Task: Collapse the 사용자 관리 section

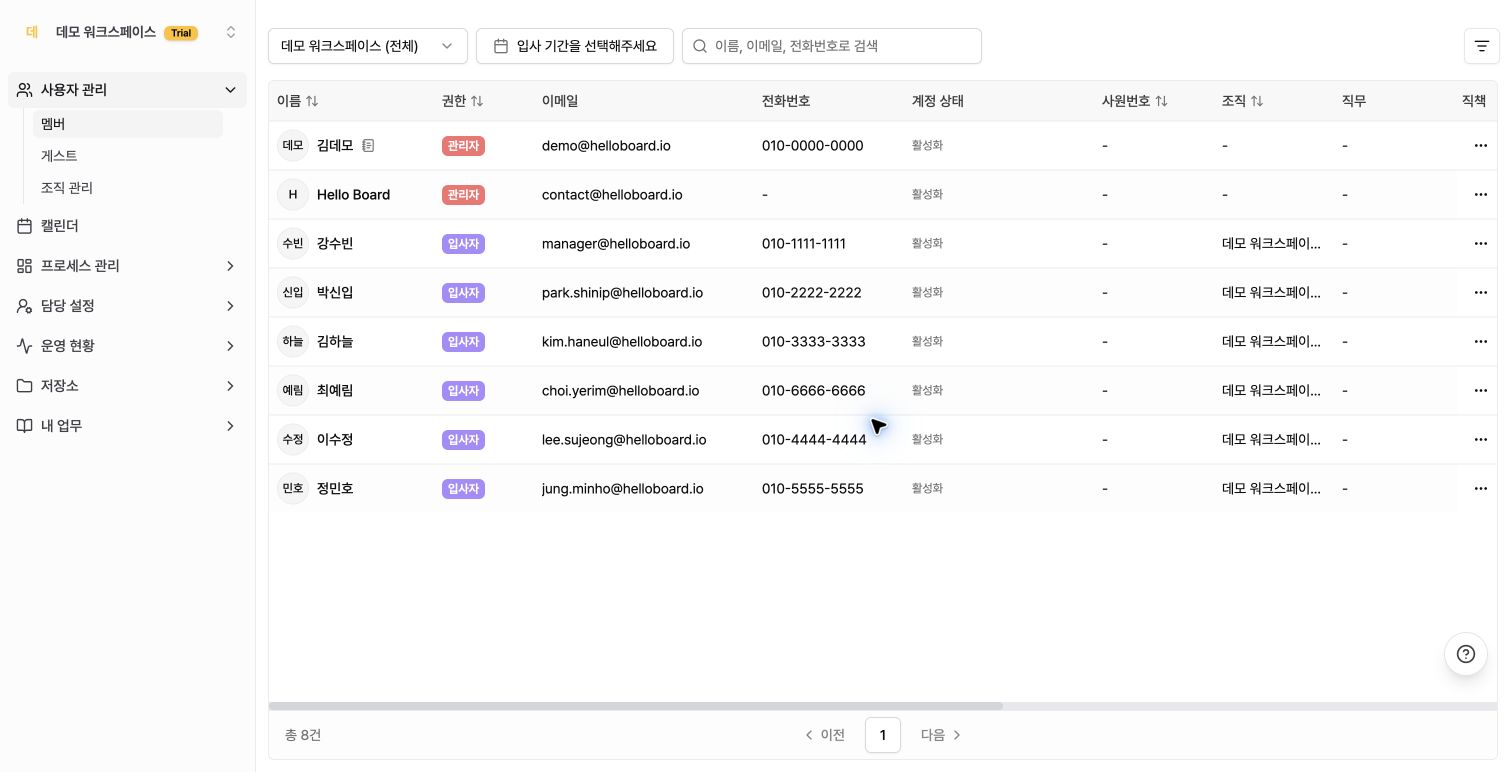Action: [x=127, y=90]
